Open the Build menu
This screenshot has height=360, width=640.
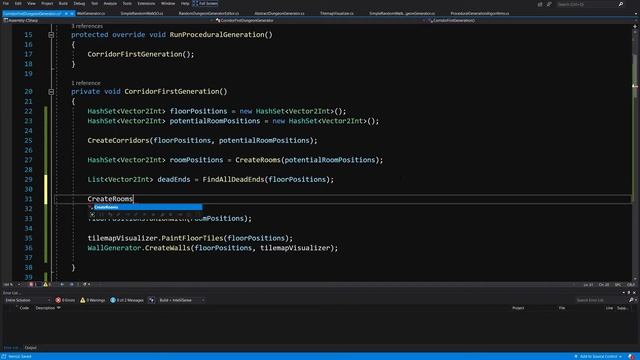coord(63,3)
